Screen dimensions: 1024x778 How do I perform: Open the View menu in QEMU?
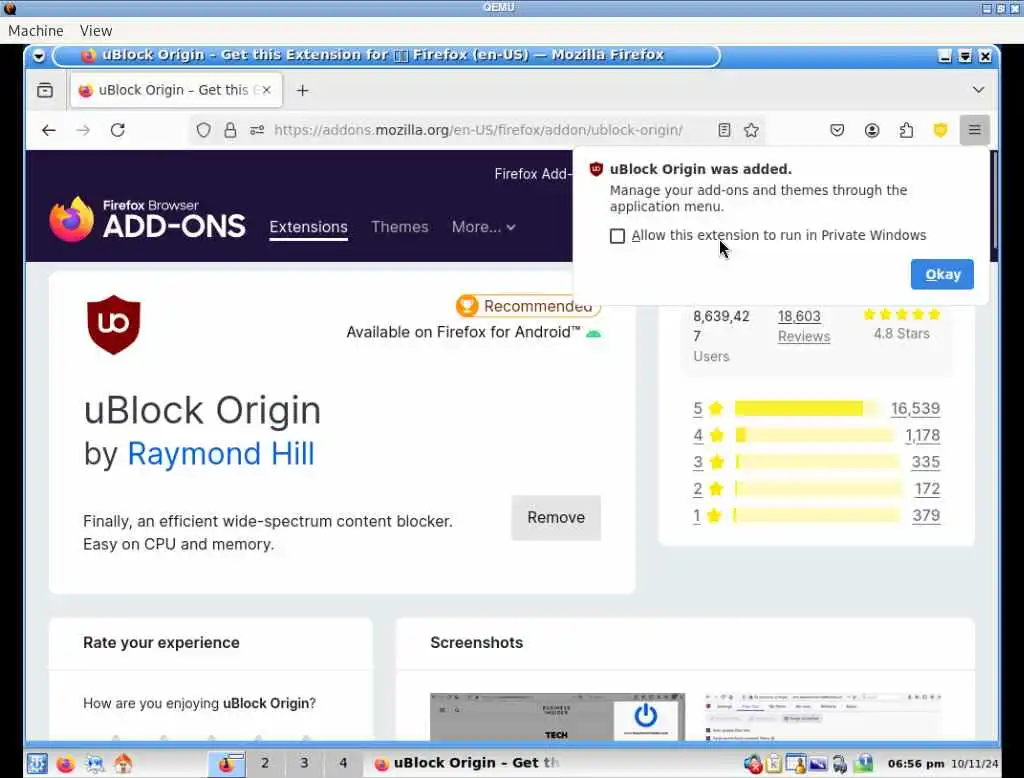click(96, 31)
